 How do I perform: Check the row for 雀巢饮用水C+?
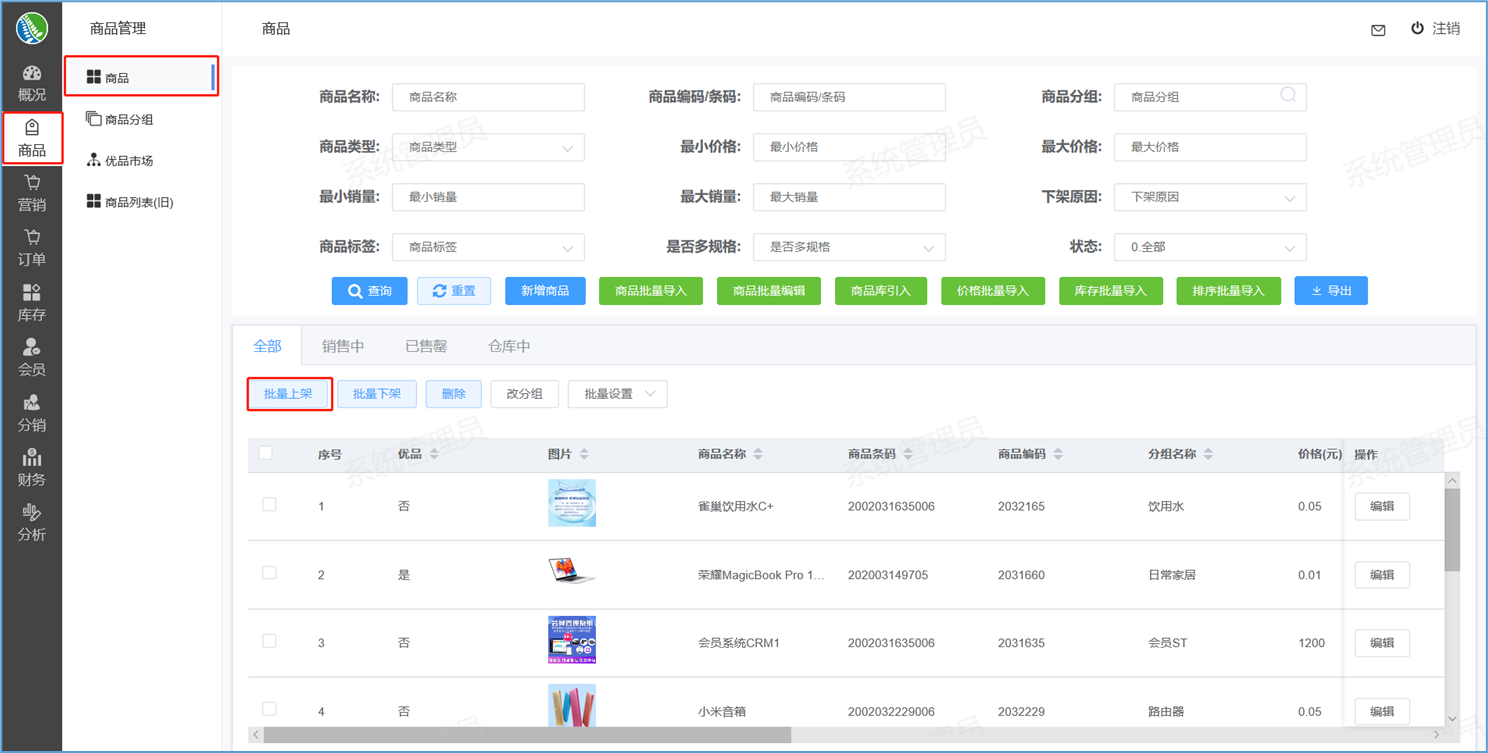[269, 505]
